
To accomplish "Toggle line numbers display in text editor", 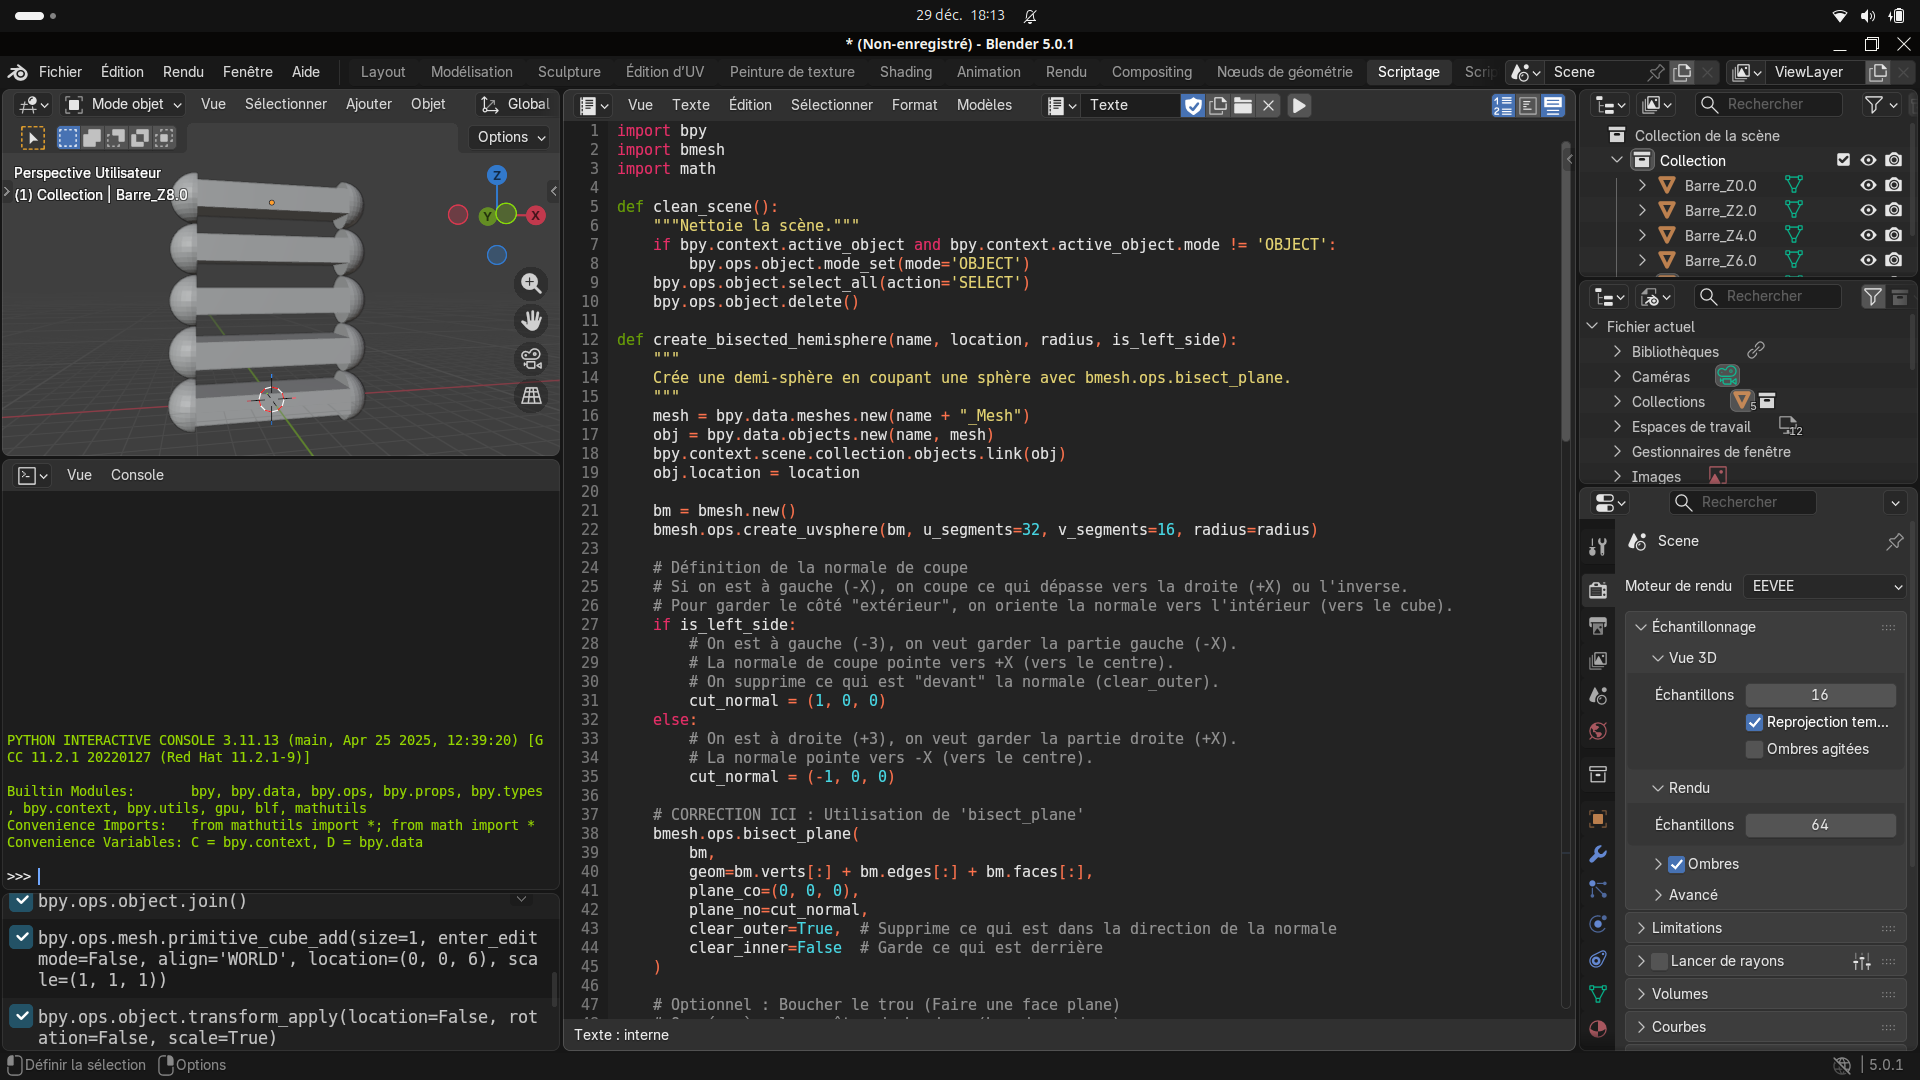I will coord(1503,105).
